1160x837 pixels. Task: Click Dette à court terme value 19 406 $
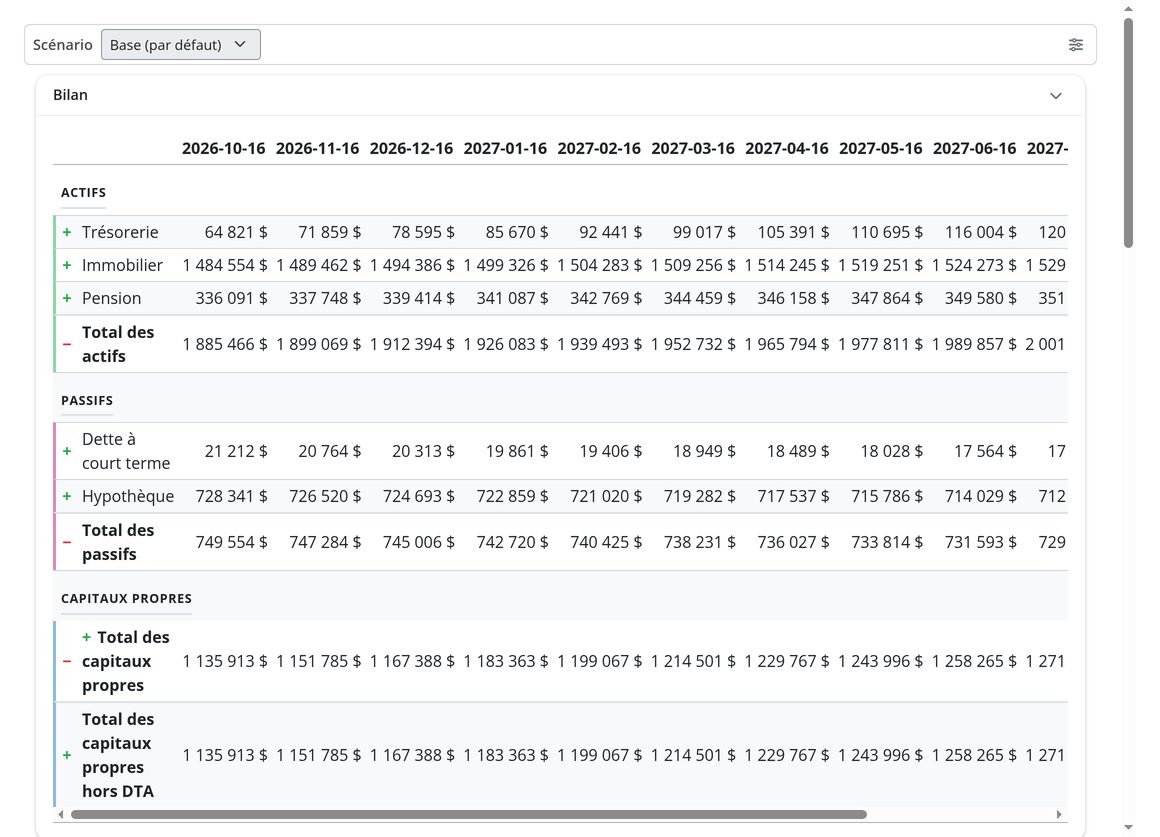coord(610,451)
